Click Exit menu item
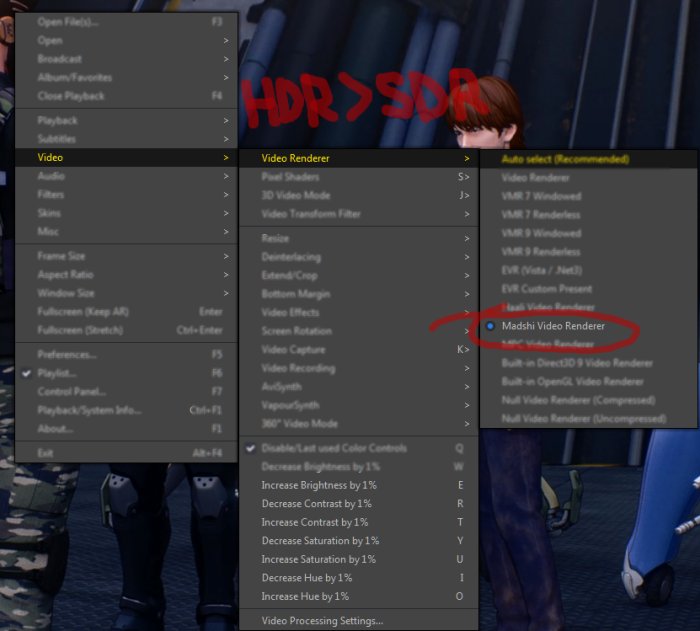This screenshot has height=631, width=700. click(x=126, y=453)
